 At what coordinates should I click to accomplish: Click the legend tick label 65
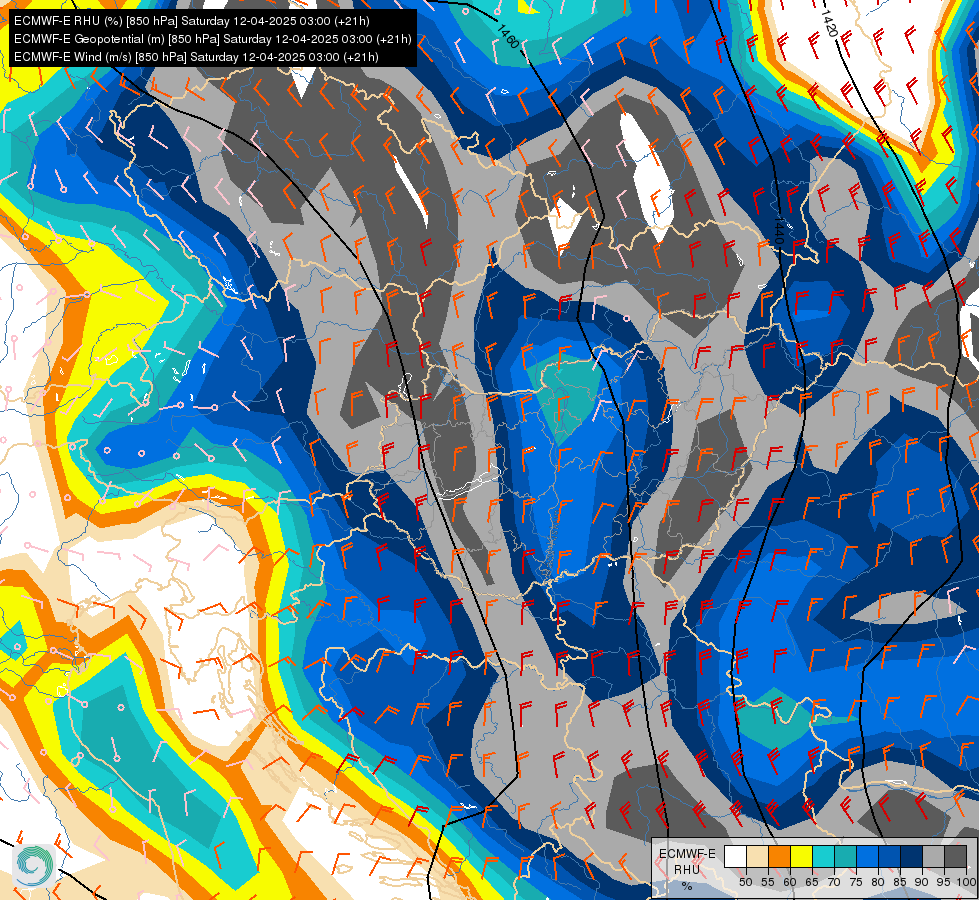point(812,882)
